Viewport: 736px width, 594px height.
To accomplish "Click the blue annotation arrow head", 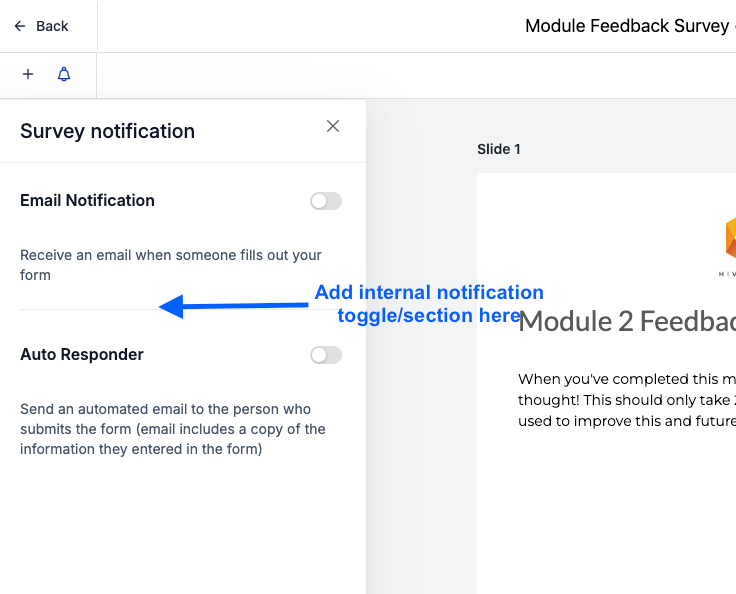I will [x=172, y=306].
